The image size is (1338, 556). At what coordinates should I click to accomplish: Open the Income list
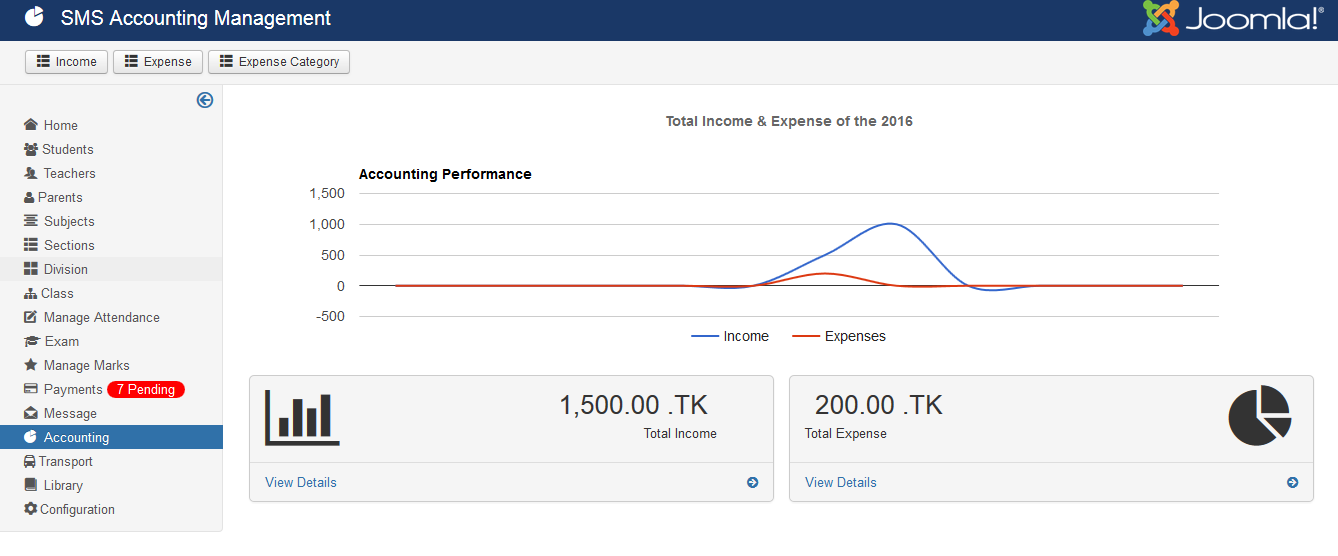(66, 62)
